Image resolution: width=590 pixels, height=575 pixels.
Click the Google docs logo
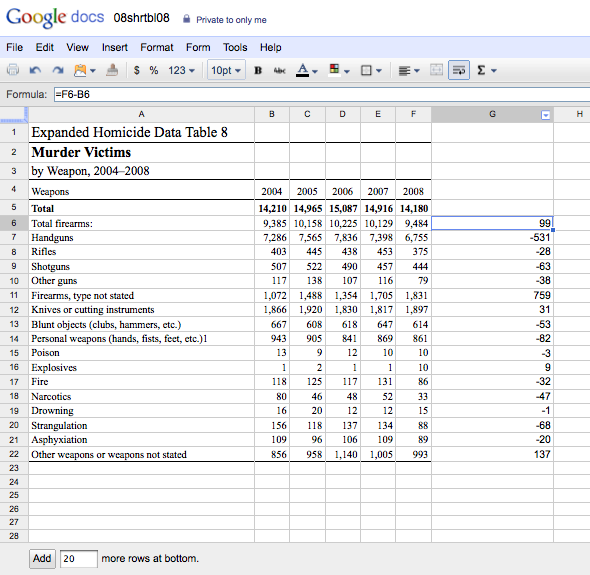[x=55, y=18]
